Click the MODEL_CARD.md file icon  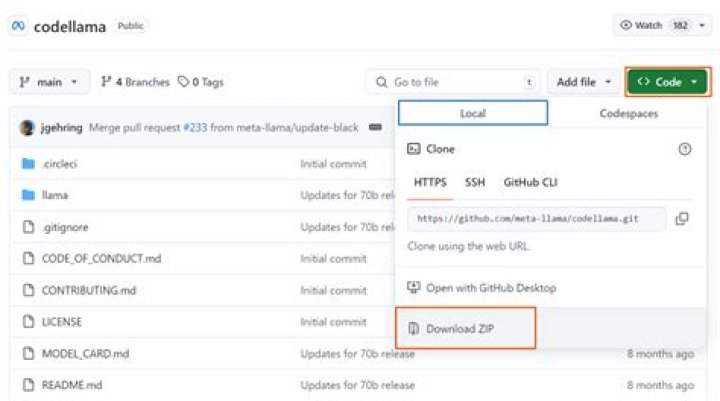tap(28, 353)
